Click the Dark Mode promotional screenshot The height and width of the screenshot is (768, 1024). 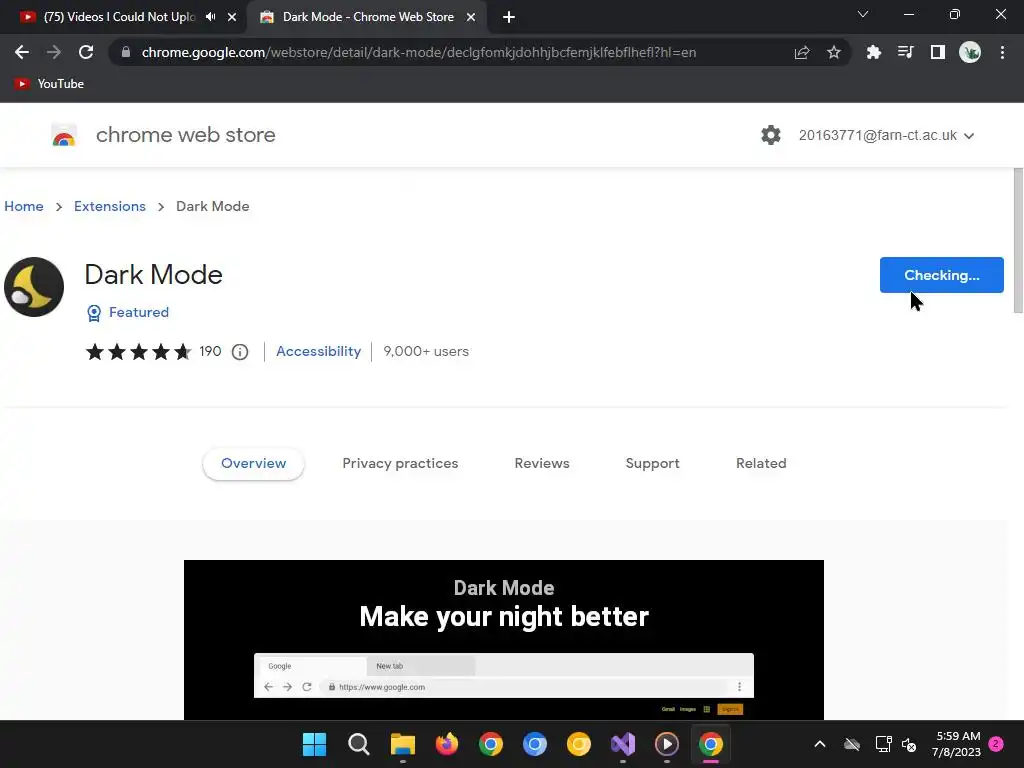(504, 640)
